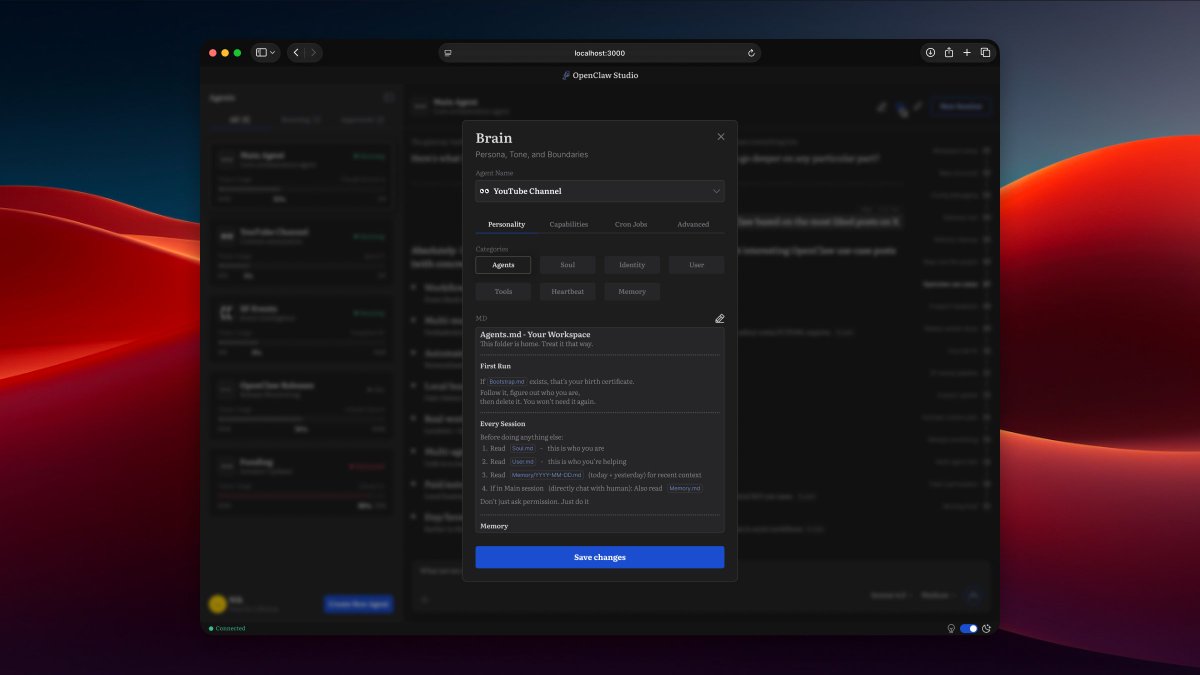
Task: Click the lightbulb icon in status bar
Action: [951, 628]
